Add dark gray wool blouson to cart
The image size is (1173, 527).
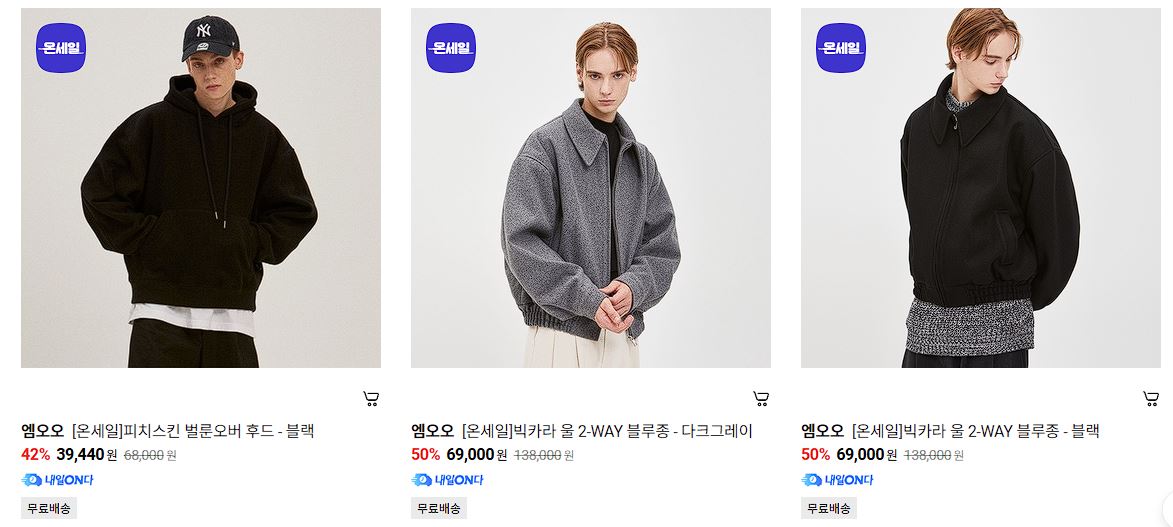[761, 398]
